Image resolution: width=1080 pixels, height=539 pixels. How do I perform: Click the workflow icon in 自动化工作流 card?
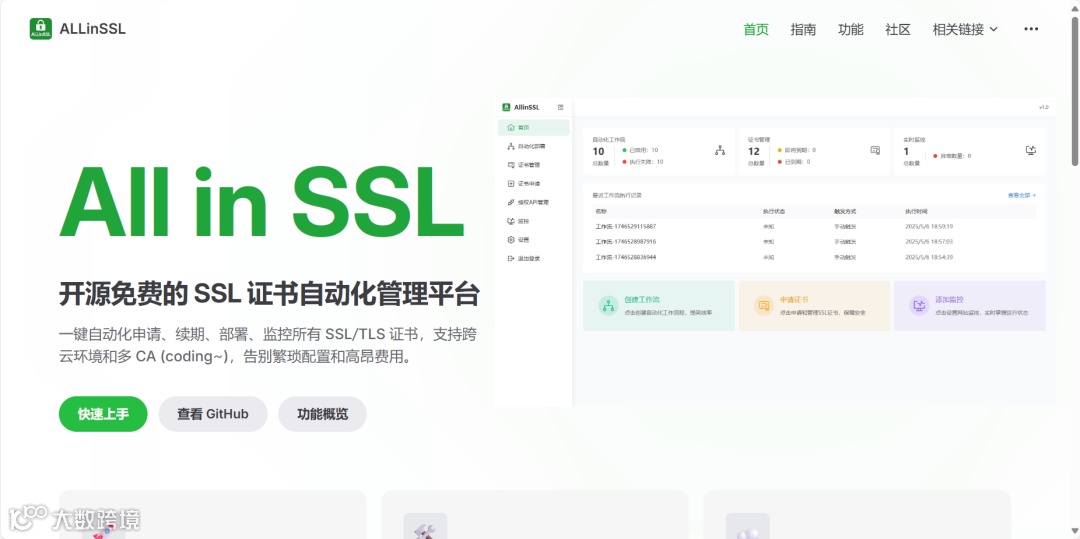(x=720, y=150)
